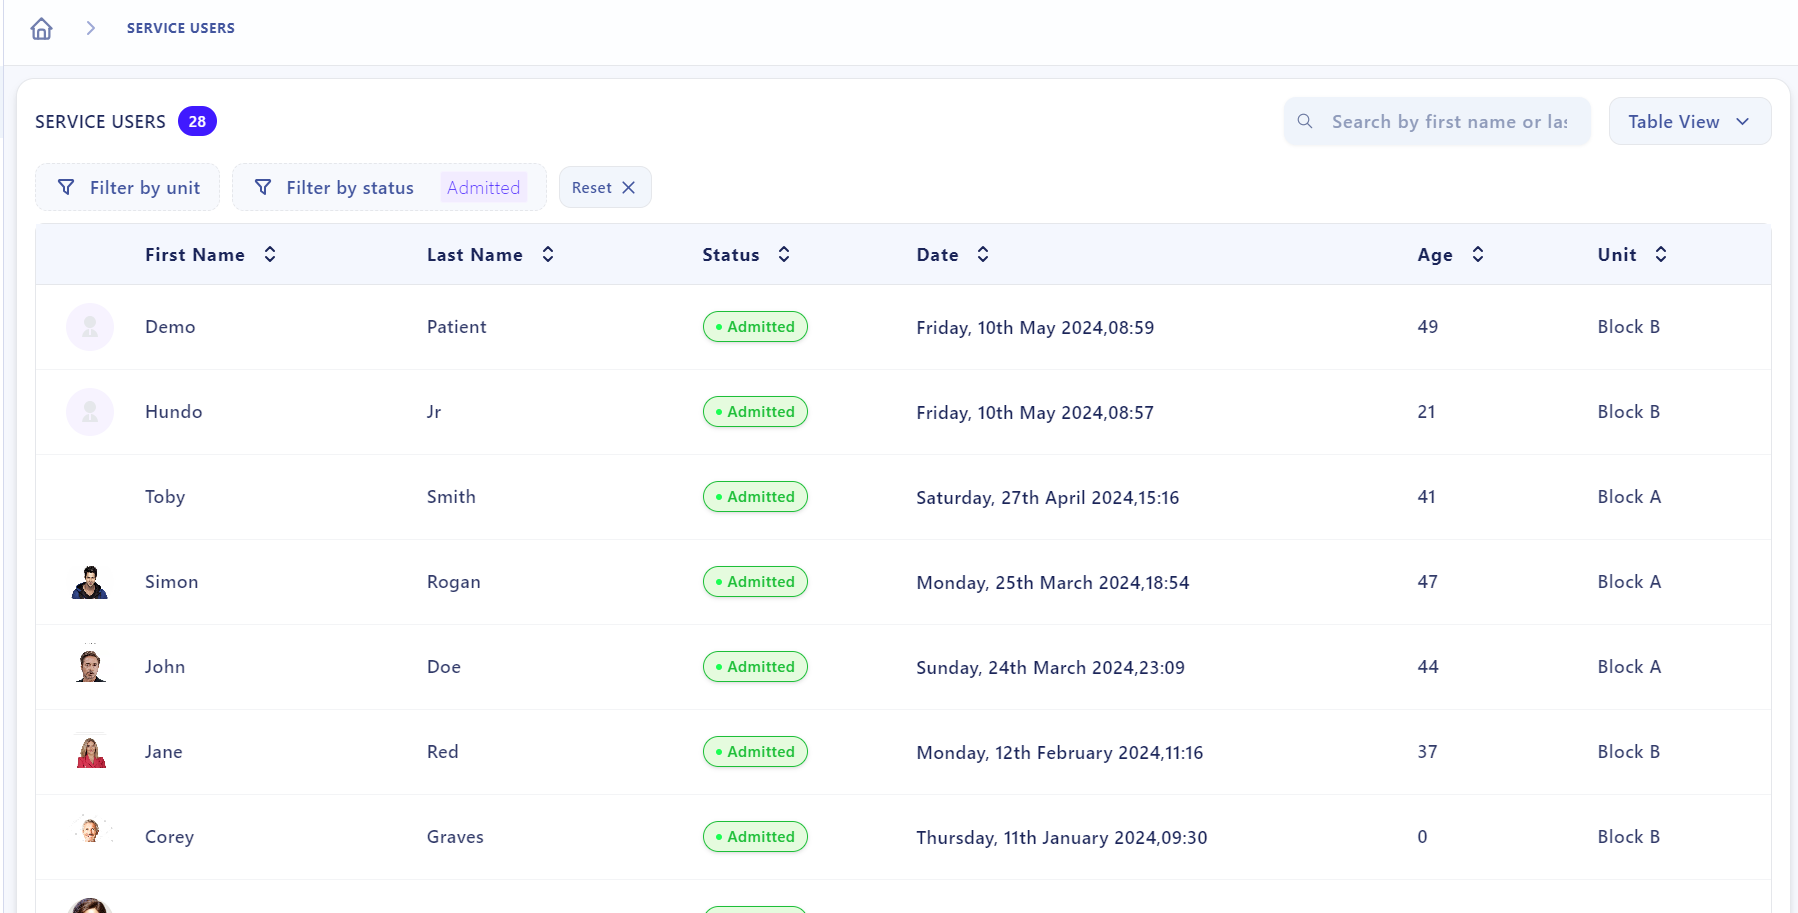Sort table by Unit arrows
This screenshot has height=913, width=1798.
(1661, 254)
